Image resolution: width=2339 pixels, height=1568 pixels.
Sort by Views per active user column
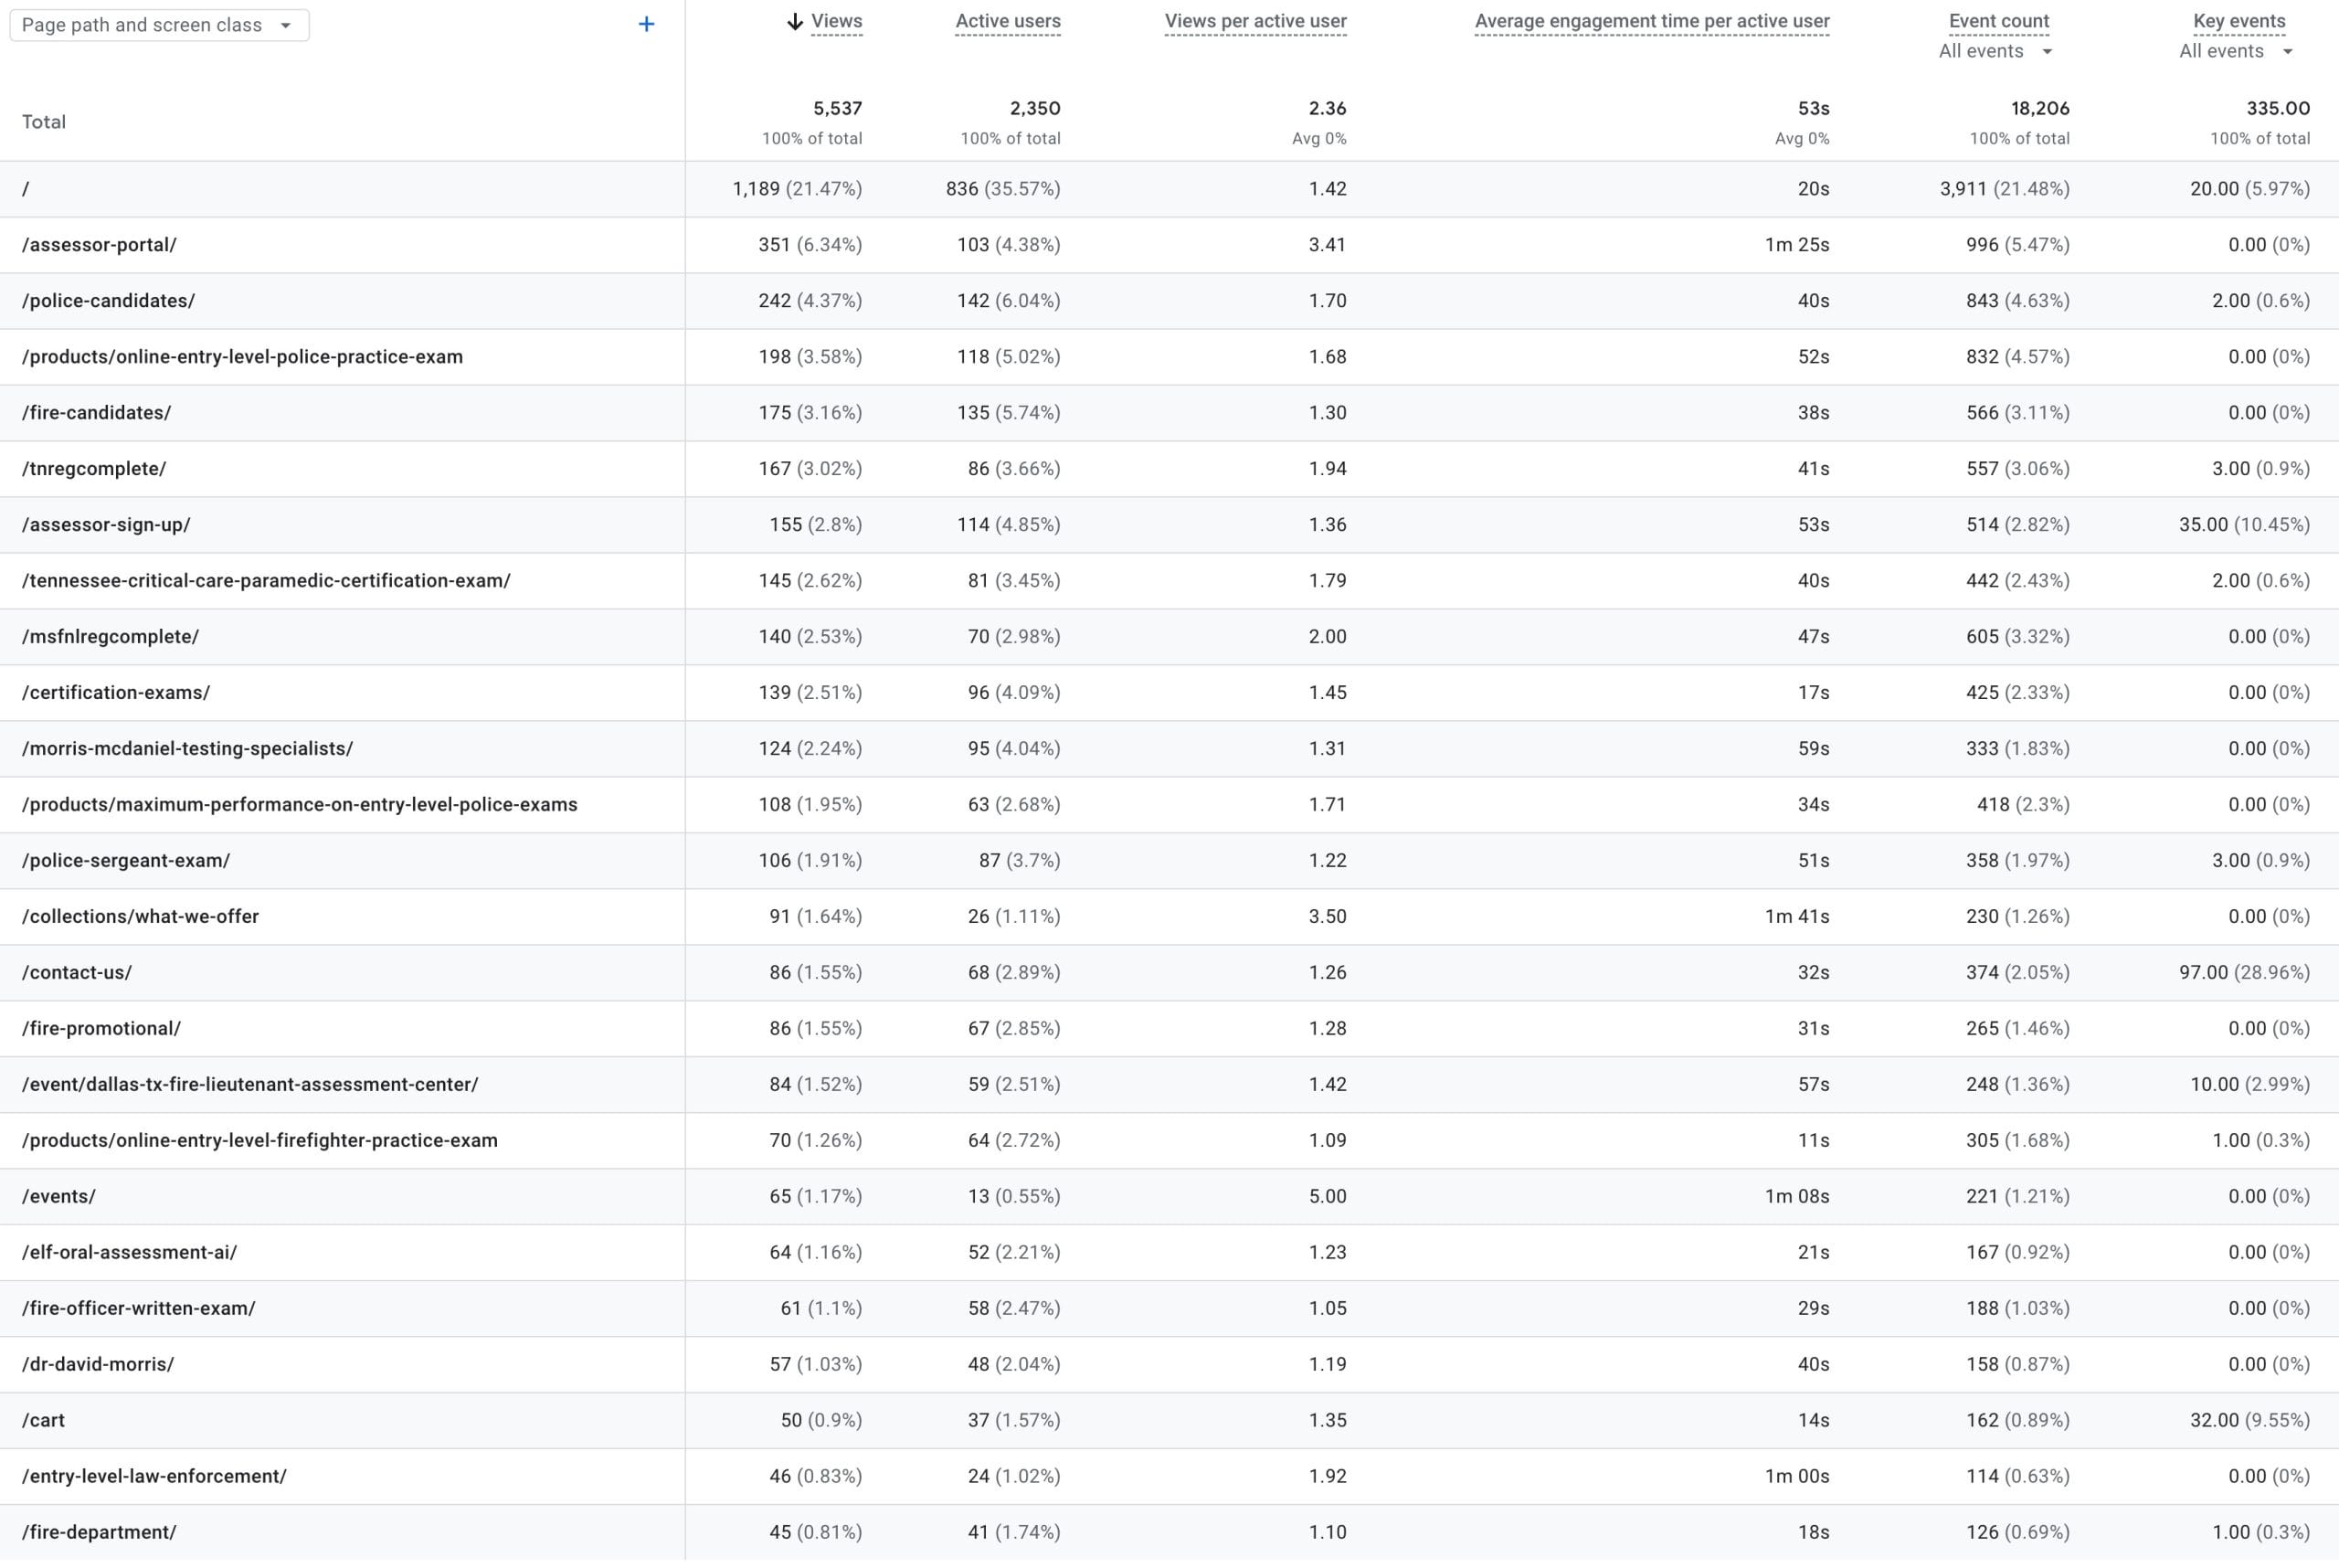pos(1255,21)
